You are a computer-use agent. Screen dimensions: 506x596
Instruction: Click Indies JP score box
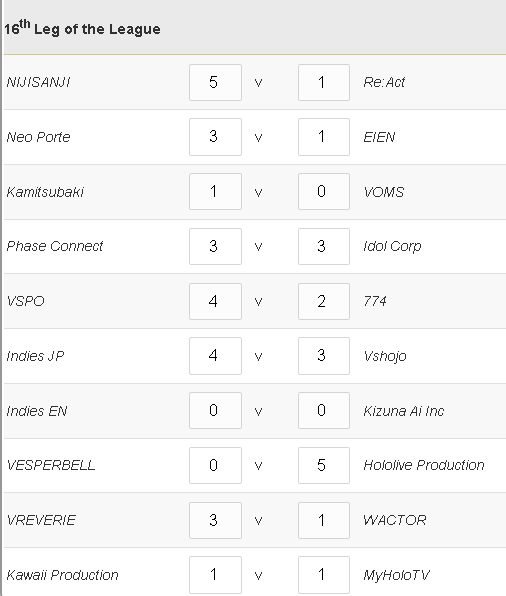[215, 356]
